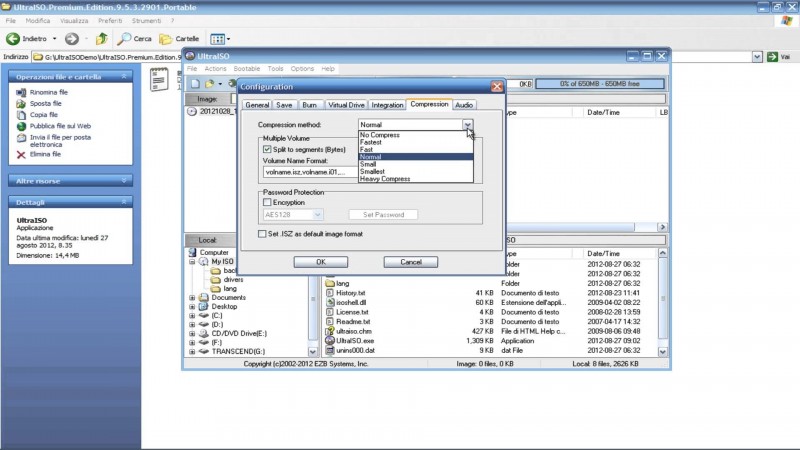This screenshot has height=450, width=800.
Task: Check Set .ISZ as default image format
Action: (262, 234)
